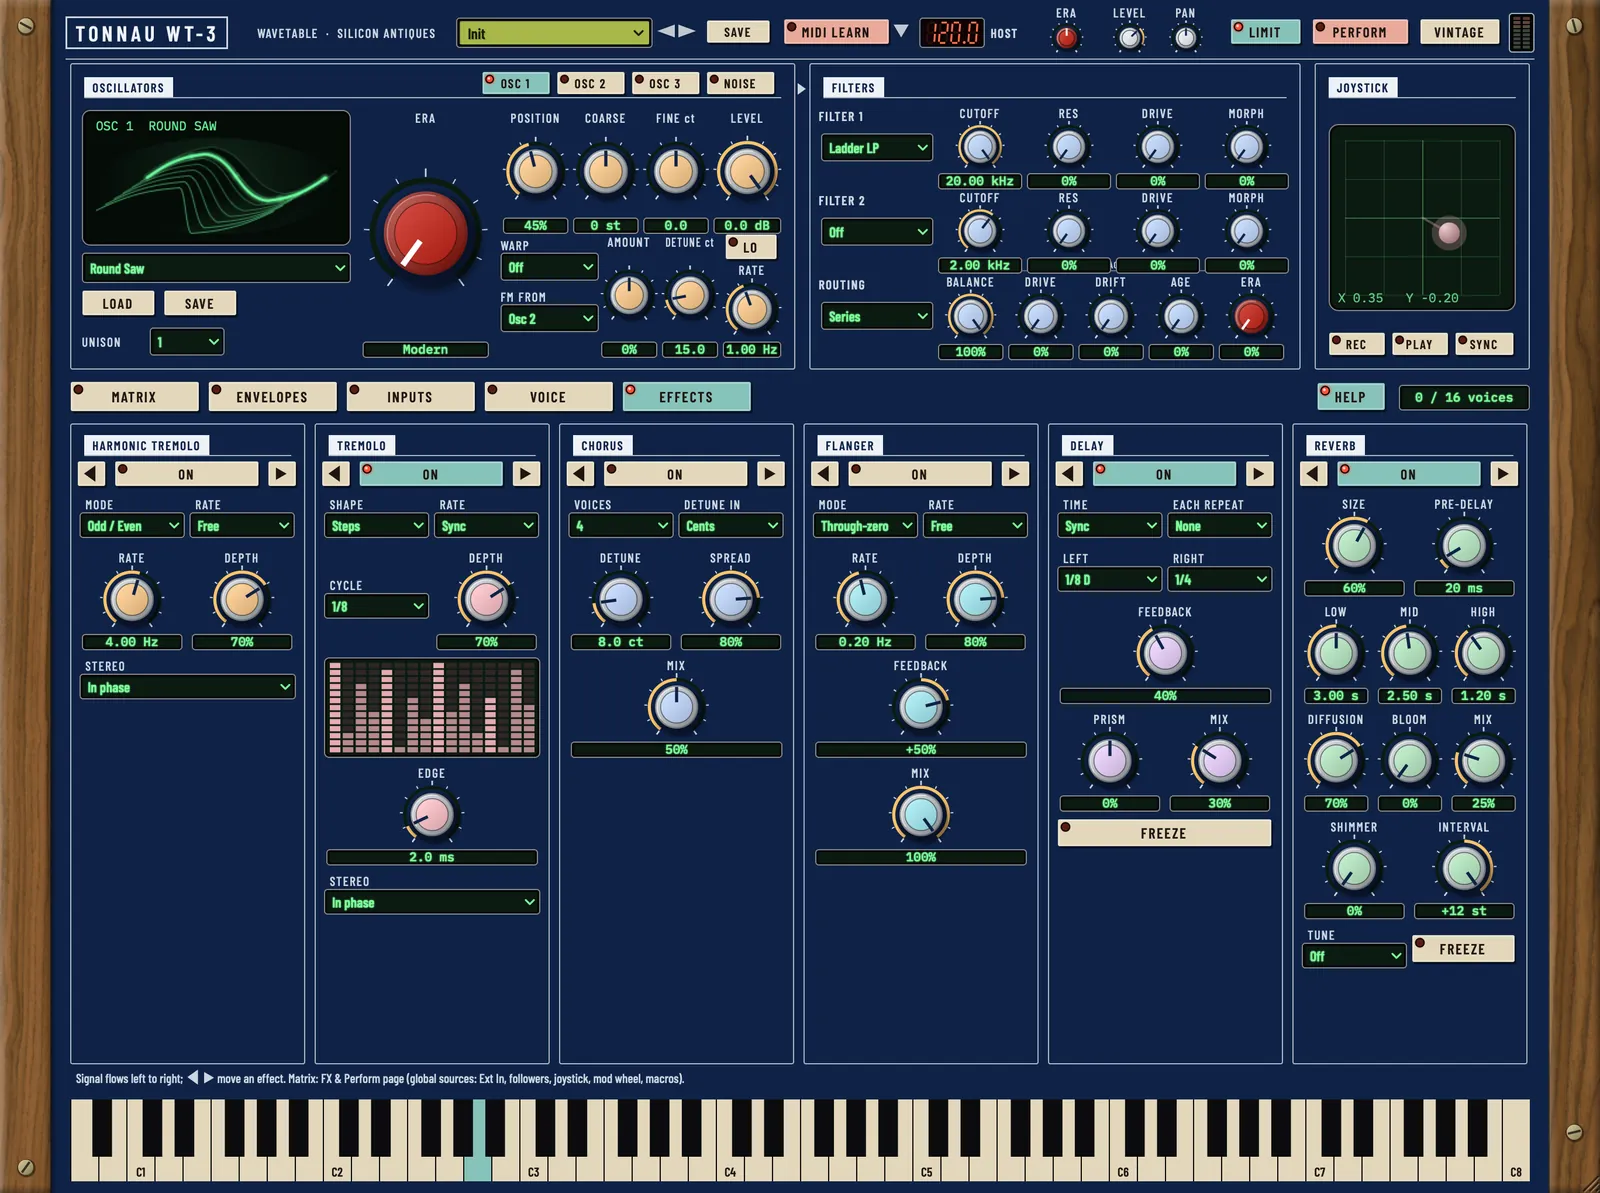Toggle Tremolo effect ON switch

pos(431,474)
